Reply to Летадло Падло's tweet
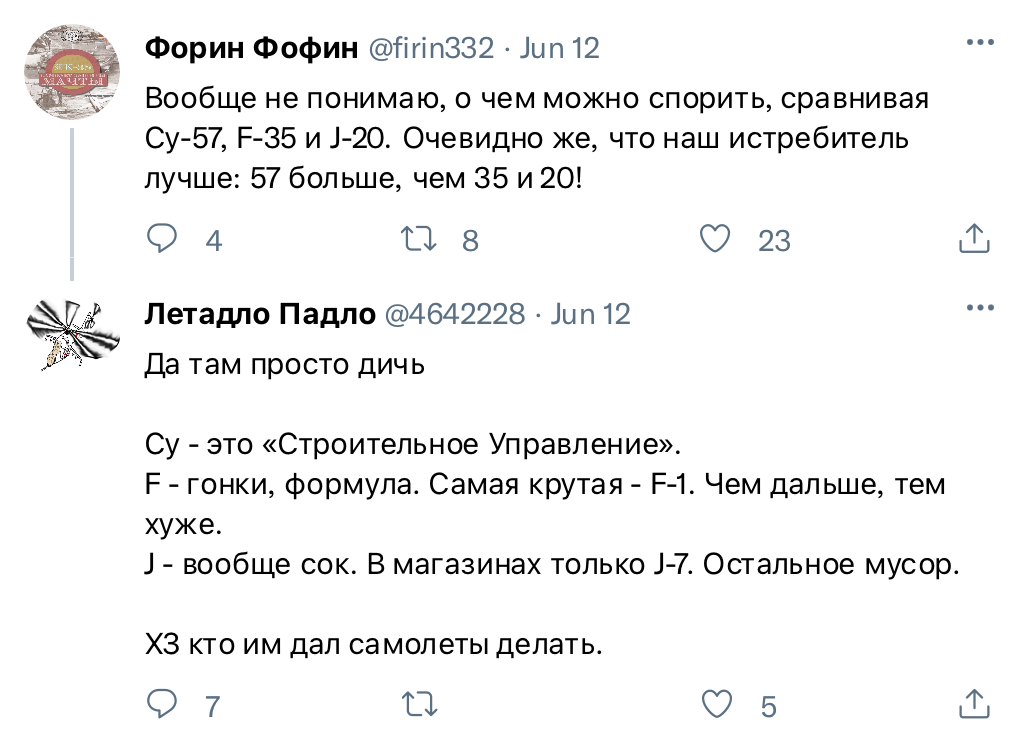Screen dimensions: 1024x748 (162, 704)
